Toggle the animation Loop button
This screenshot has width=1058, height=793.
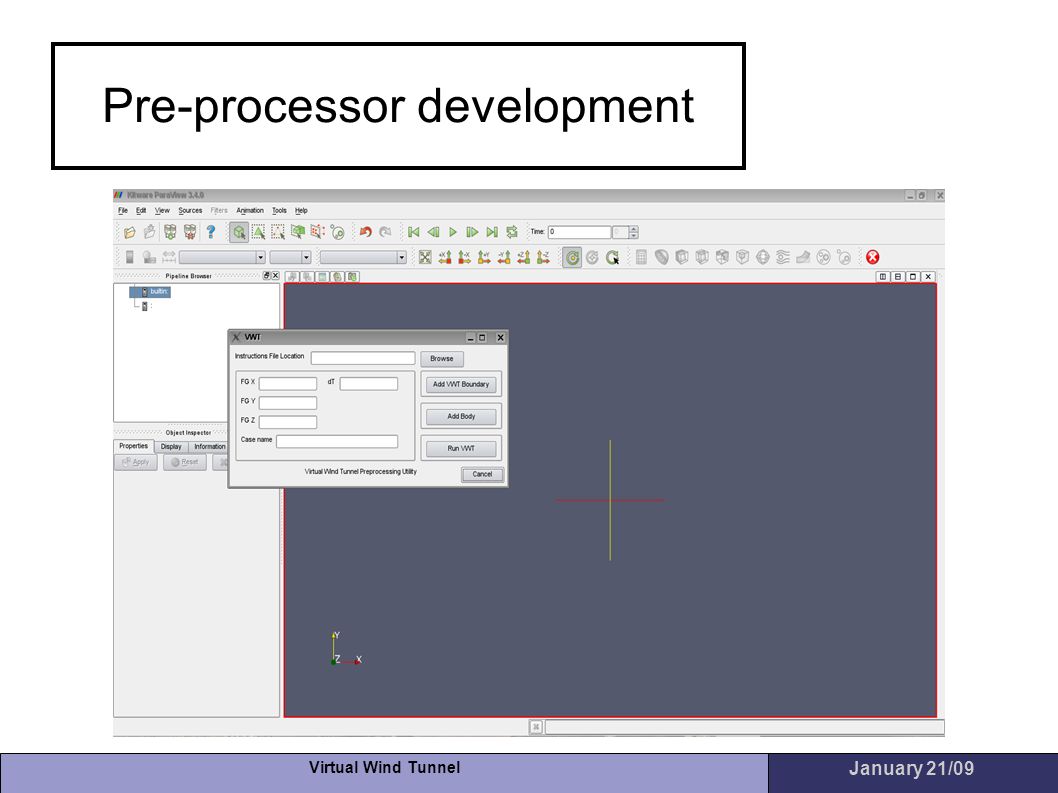point(512,232)
